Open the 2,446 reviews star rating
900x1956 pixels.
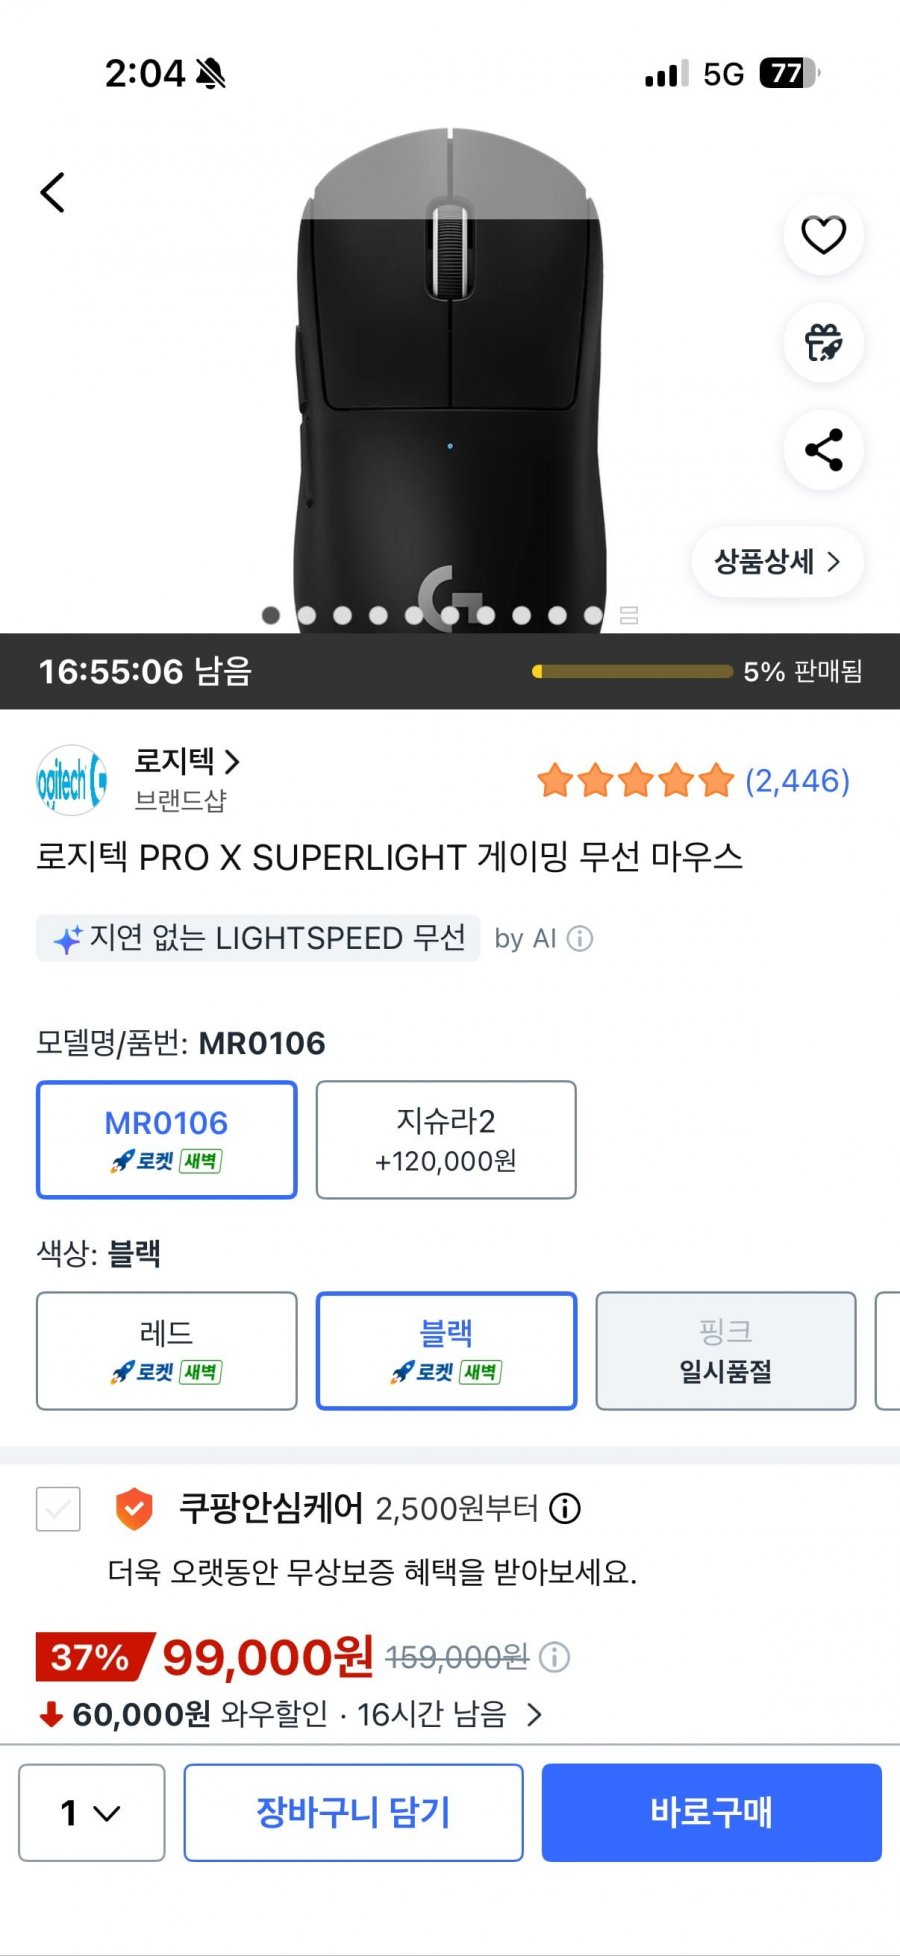(693, 781)
